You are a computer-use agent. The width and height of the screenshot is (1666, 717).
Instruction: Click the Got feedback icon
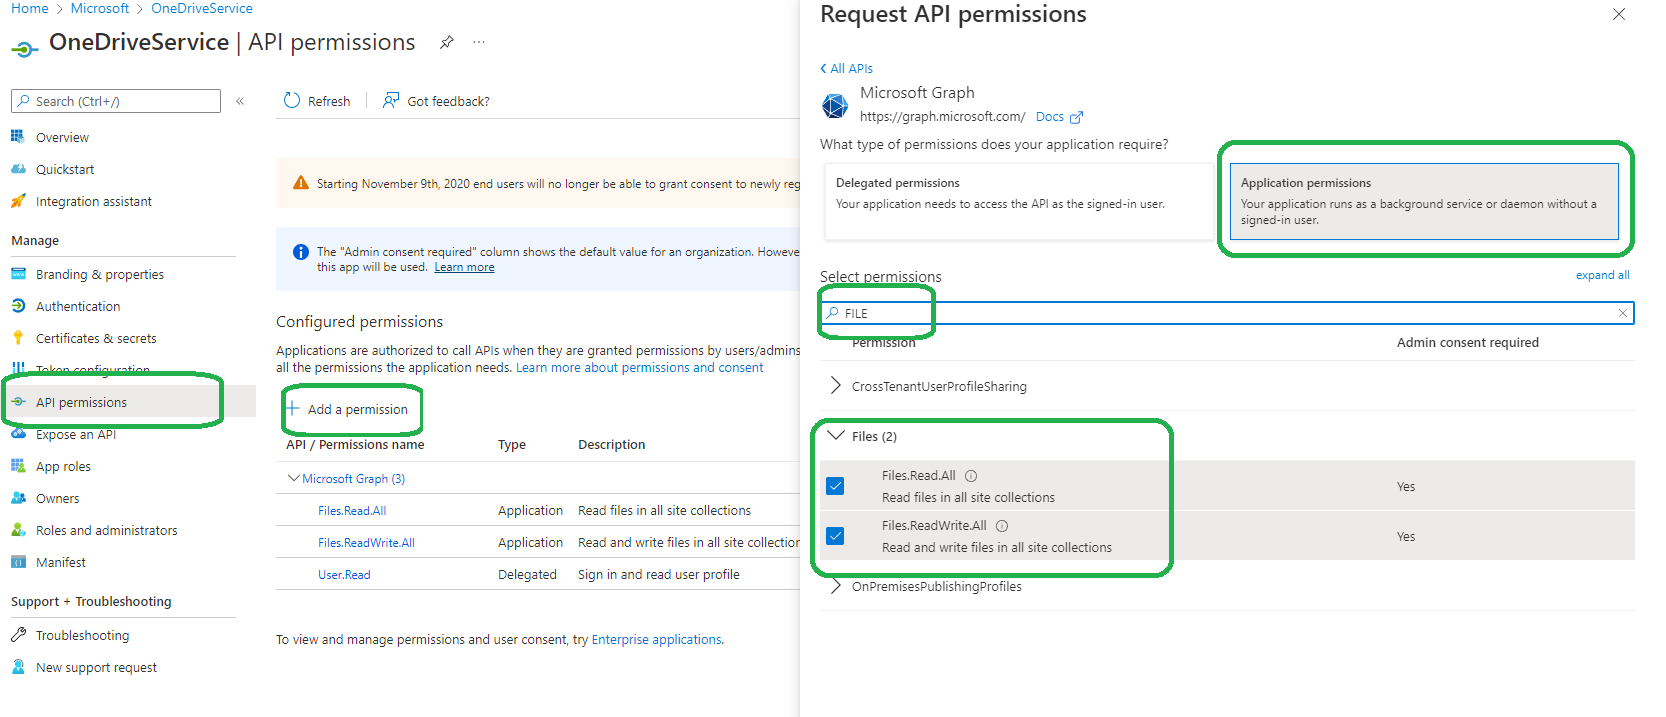tap(391, 100)
